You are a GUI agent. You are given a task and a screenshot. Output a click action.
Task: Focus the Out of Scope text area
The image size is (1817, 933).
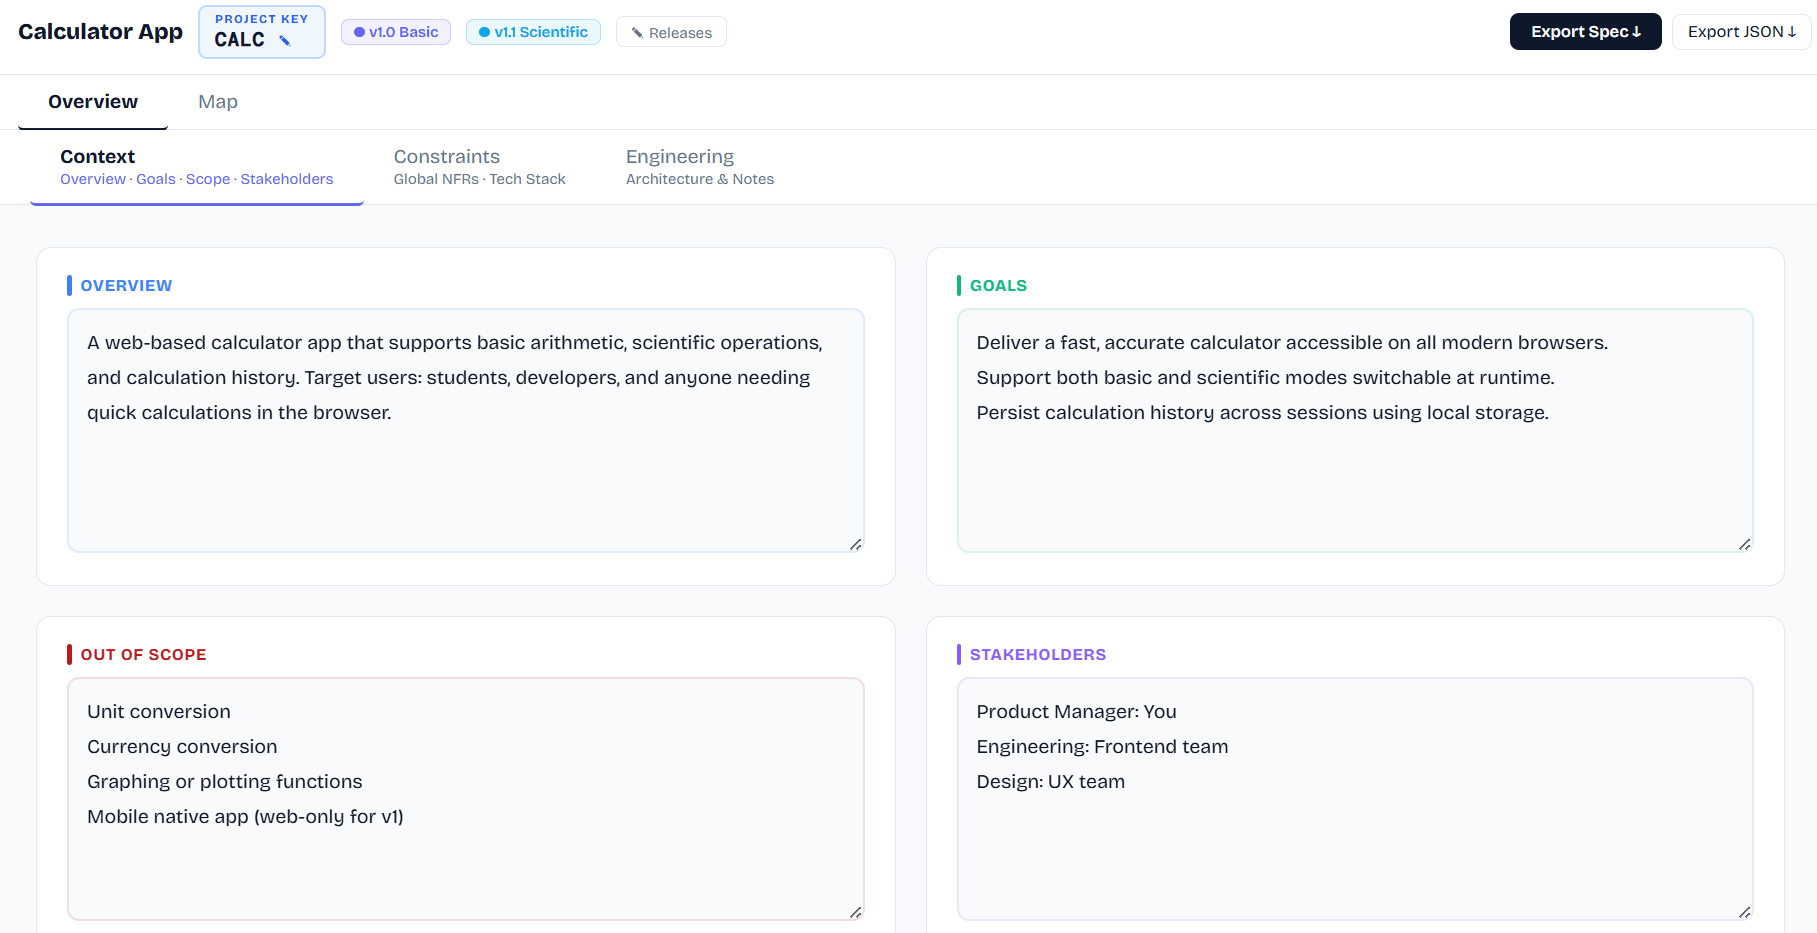click(x=466, y=799)
